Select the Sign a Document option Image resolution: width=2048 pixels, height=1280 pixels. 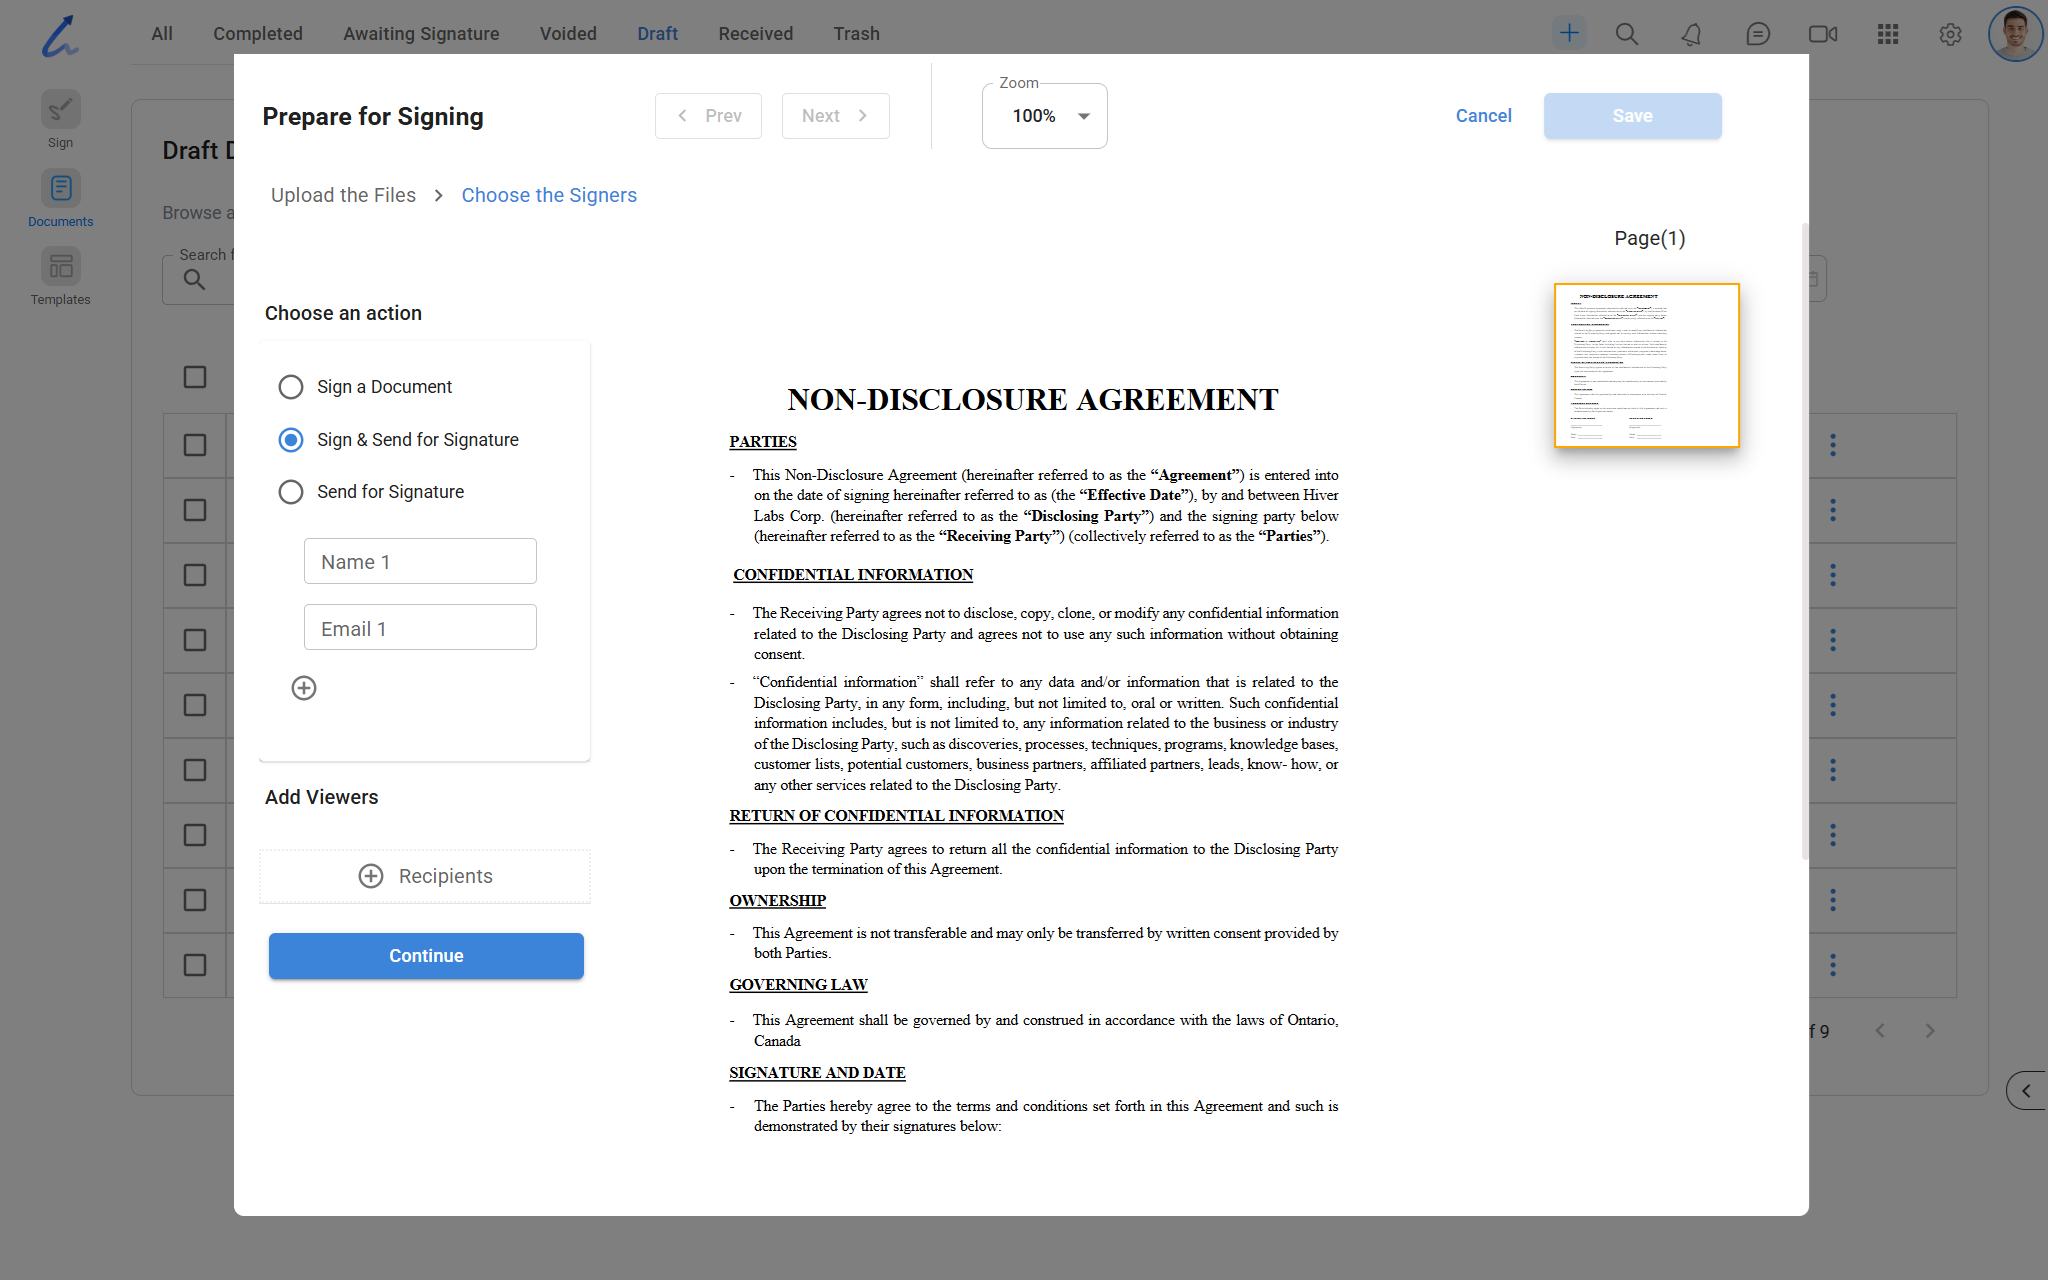pyautogui.click(x=291, y=387)
